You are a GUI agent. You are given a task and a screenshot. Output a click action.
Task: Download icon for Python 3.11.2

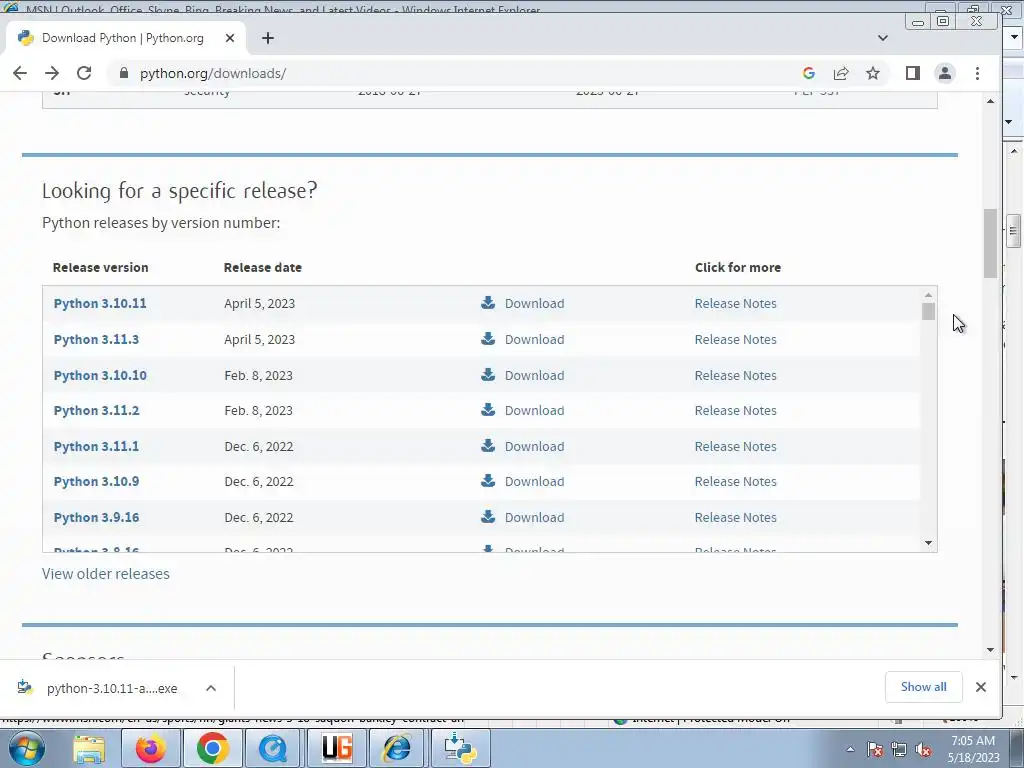click(488, 409)
